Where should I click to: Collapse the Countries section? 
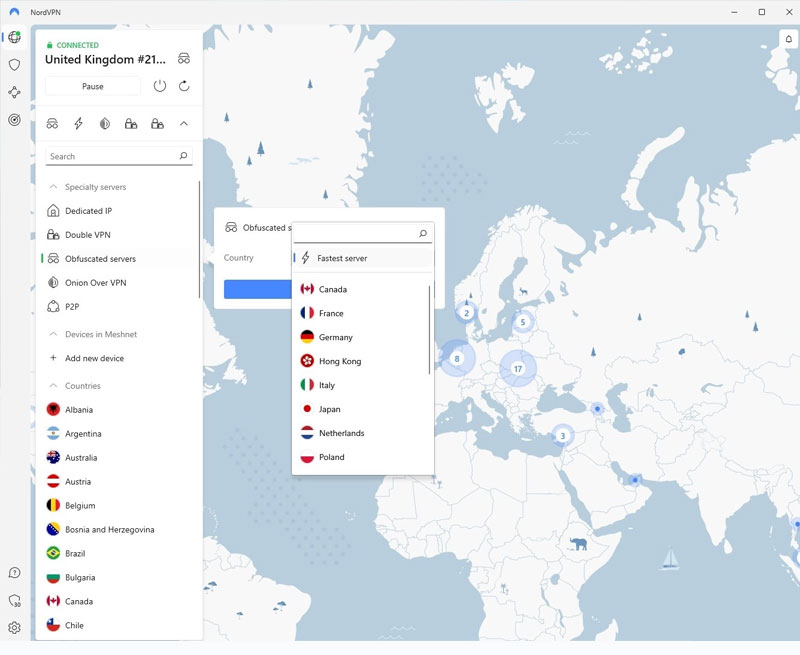[x=53, y=386]
